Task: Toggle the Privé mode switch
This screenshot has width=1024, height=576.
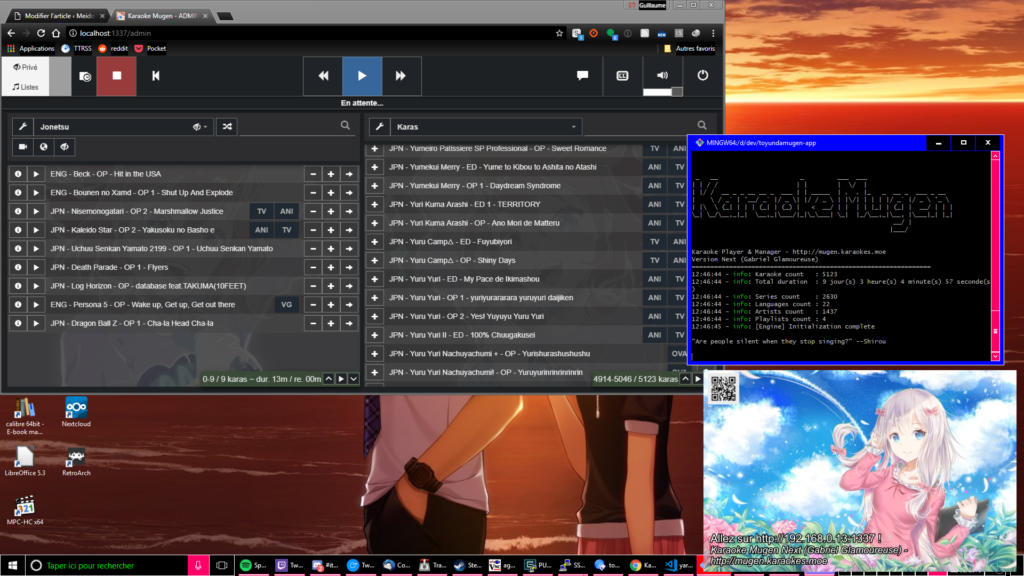Action: click(x=25, y=67)
